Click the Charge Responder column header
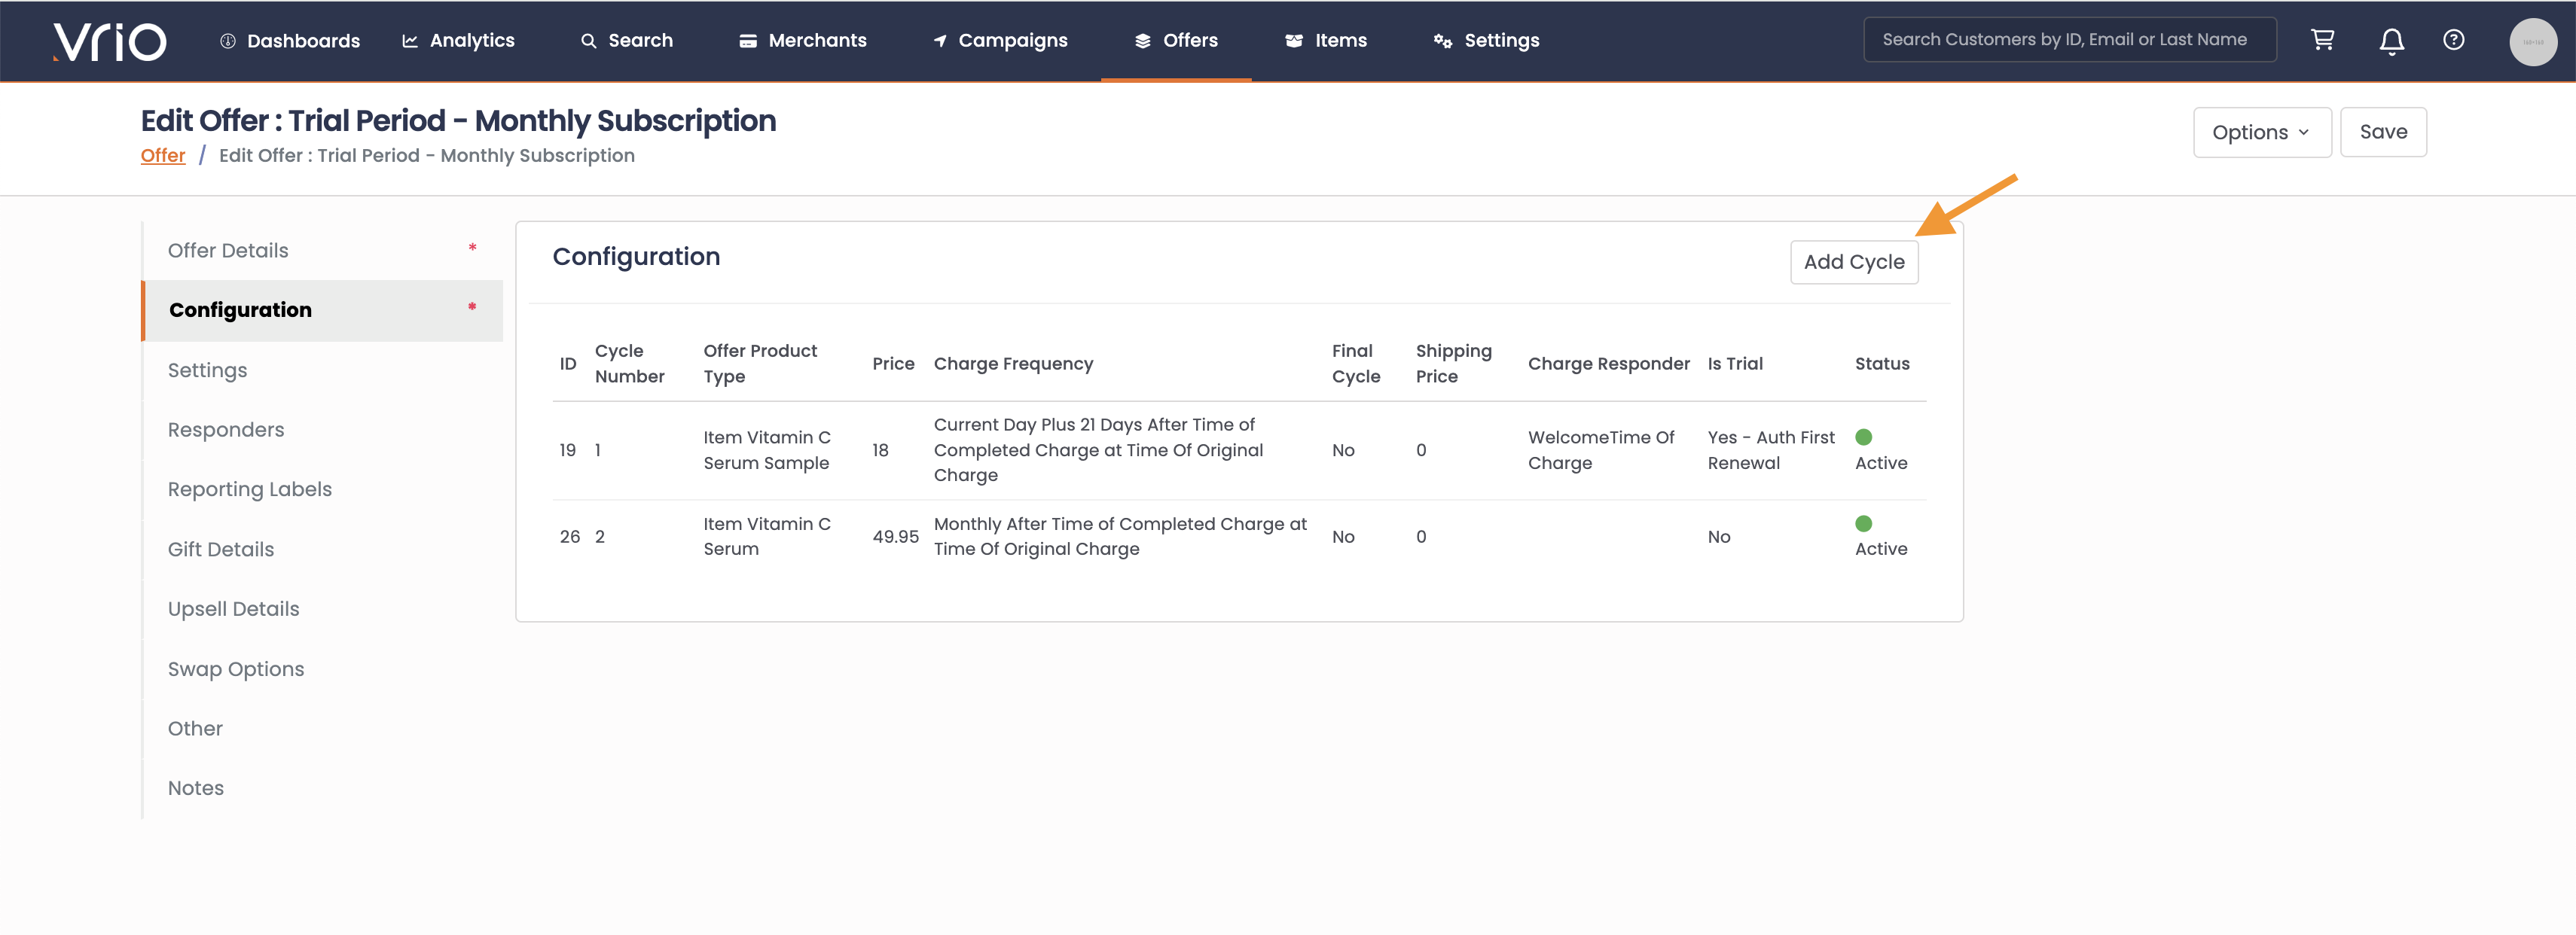Image resolution: width=2576 pixels, height=935 pixels. click(1608, 364)
